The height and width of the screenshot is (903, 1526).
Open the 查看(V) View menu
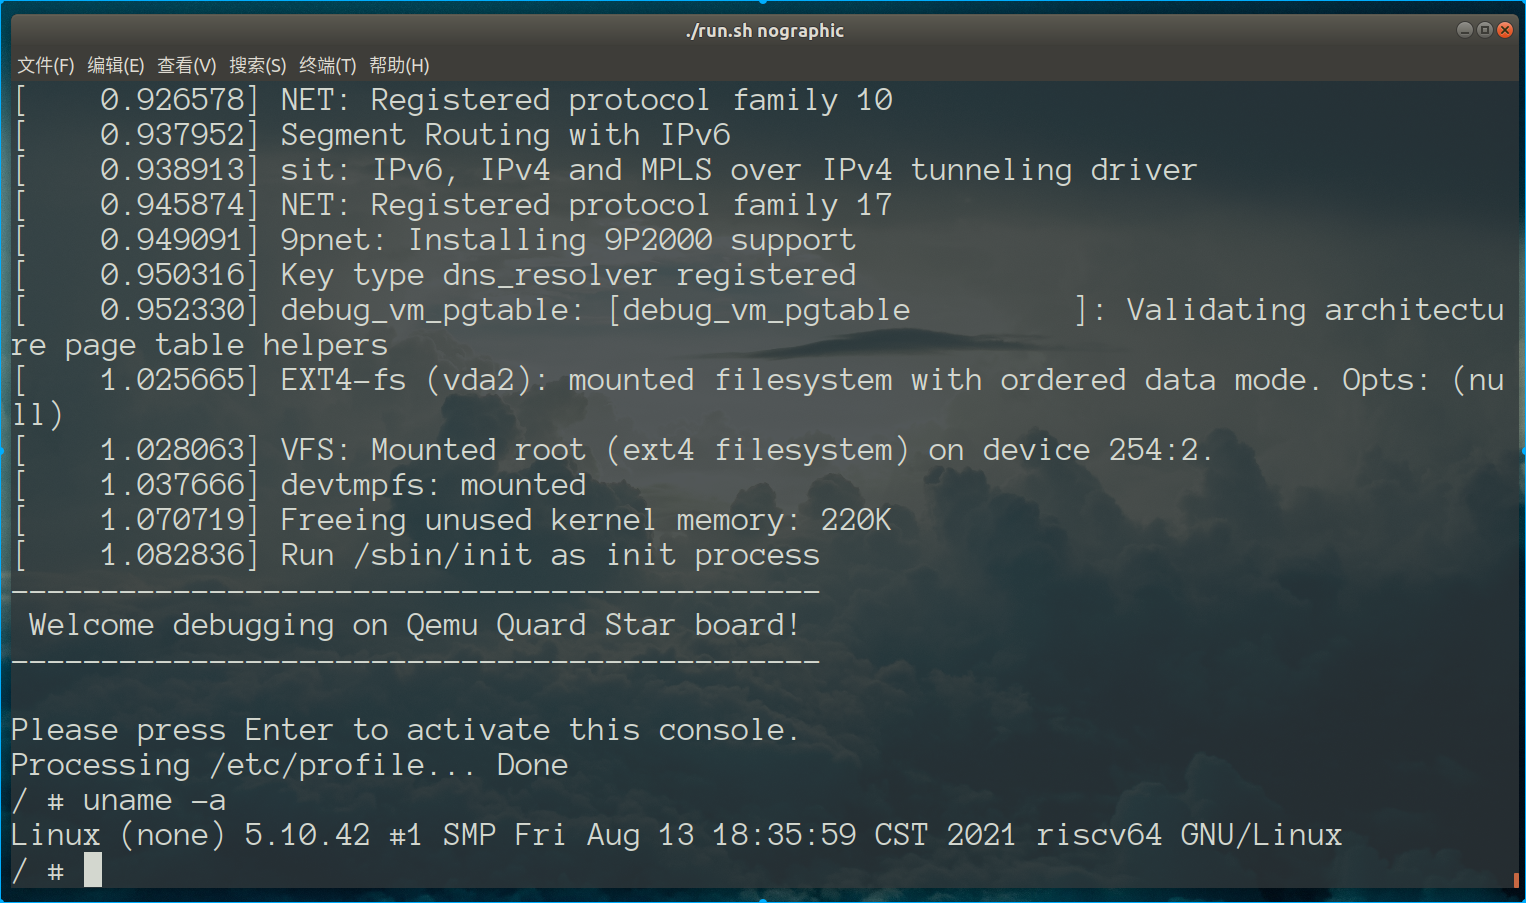(187, 65)
